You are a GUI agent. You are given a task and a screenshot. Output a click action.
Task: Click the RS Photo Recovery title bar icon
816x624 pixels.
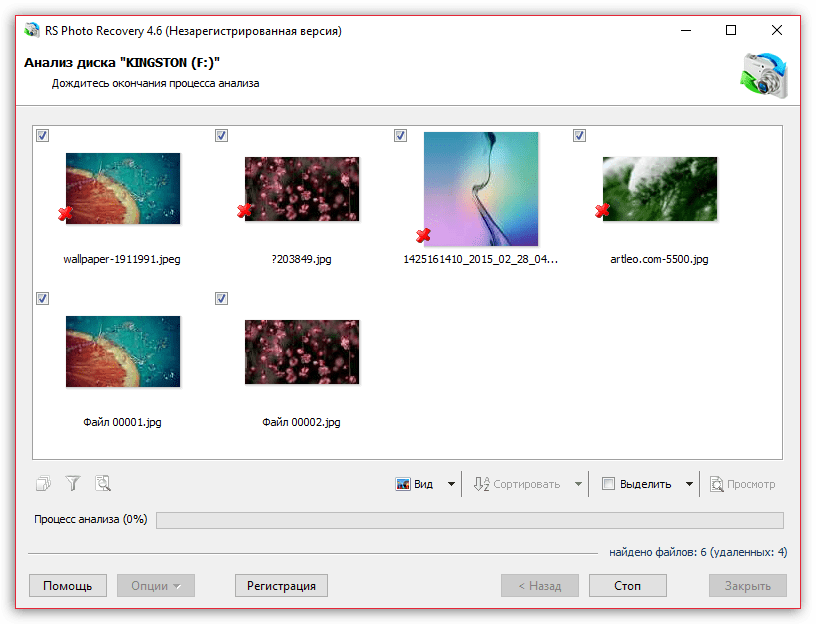click(x=31, y=31)
